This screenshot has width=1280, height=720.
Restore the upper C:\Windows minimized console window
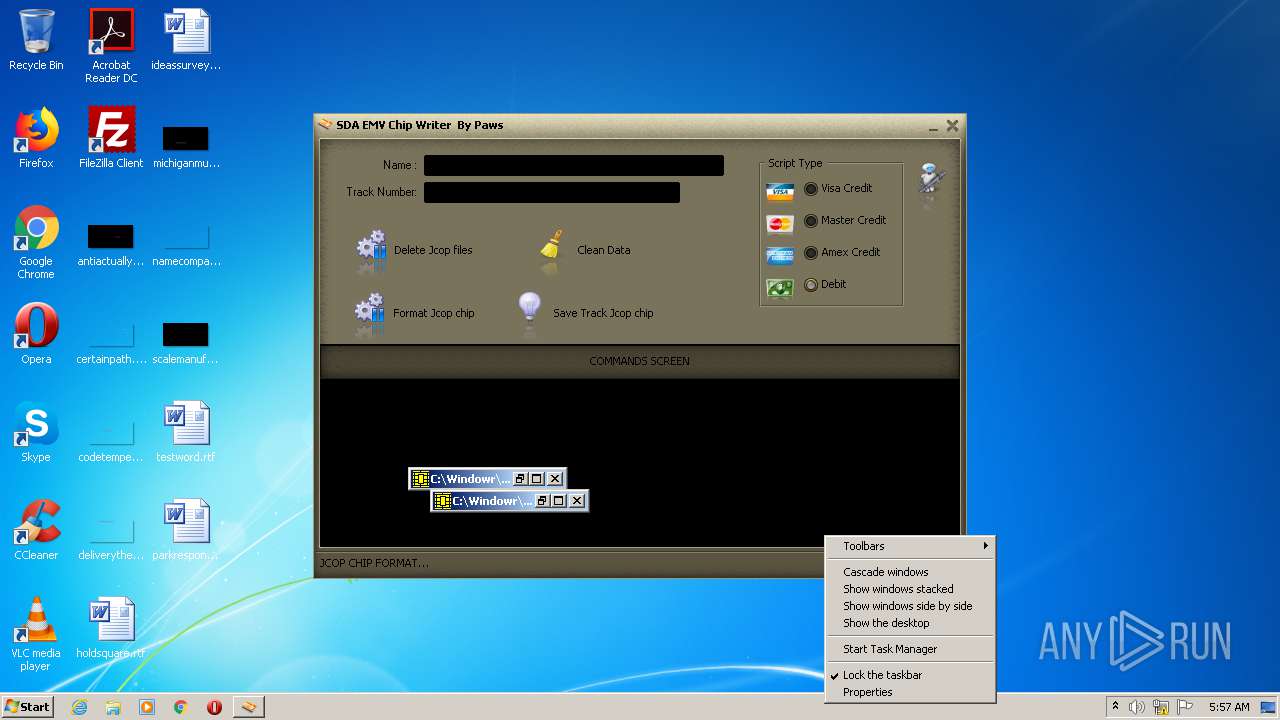tap(520, 479)
